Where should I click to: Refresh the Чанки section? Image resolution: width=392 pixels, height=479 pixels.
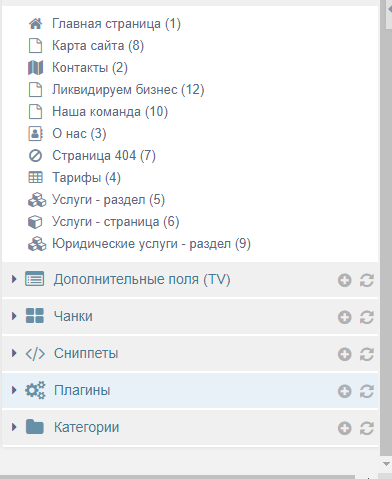tap(366, 317)
